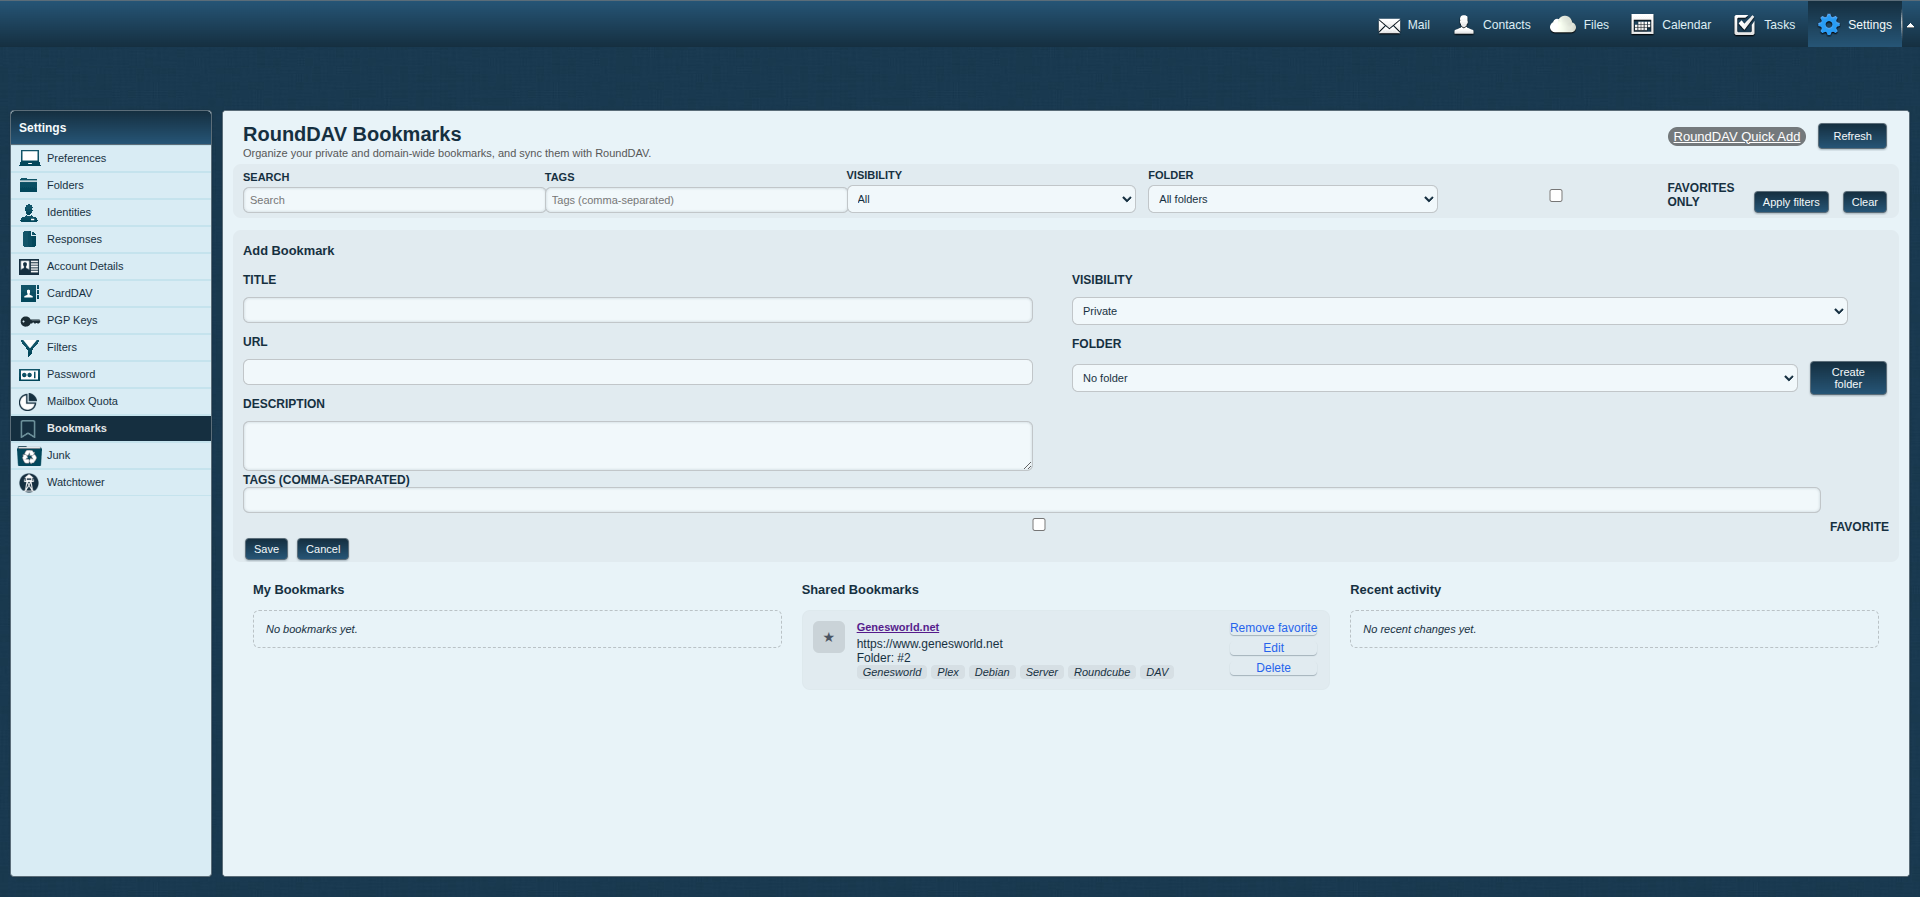1920x897 pixels.
Task: Expand the Private visibility dropdown
Action: point(1459,311)
